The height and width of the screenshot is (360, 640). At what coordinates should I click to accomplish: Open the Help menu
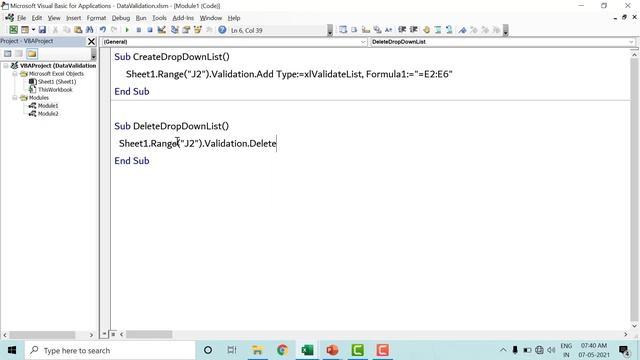coord(234,18)
